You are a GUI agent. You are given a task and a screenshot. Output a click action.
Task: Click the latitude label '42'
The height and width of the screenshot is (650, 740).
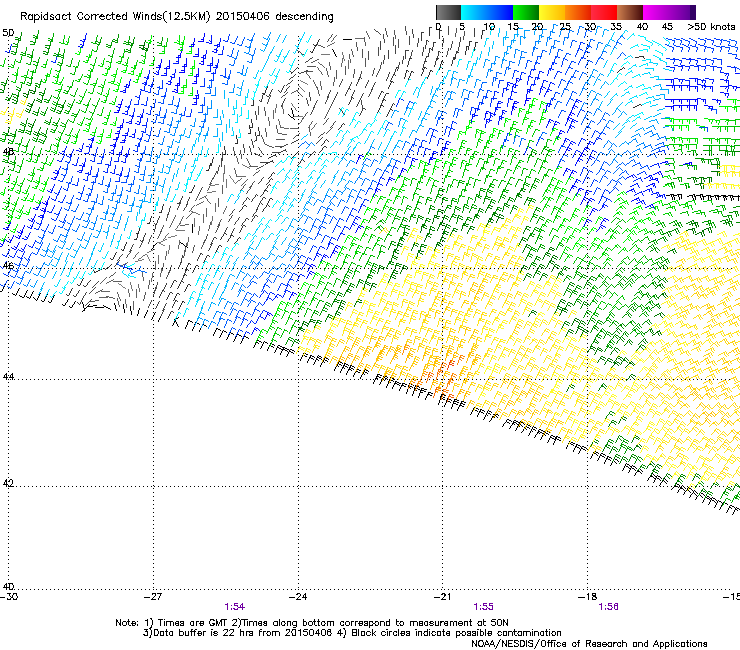(8, 484)
